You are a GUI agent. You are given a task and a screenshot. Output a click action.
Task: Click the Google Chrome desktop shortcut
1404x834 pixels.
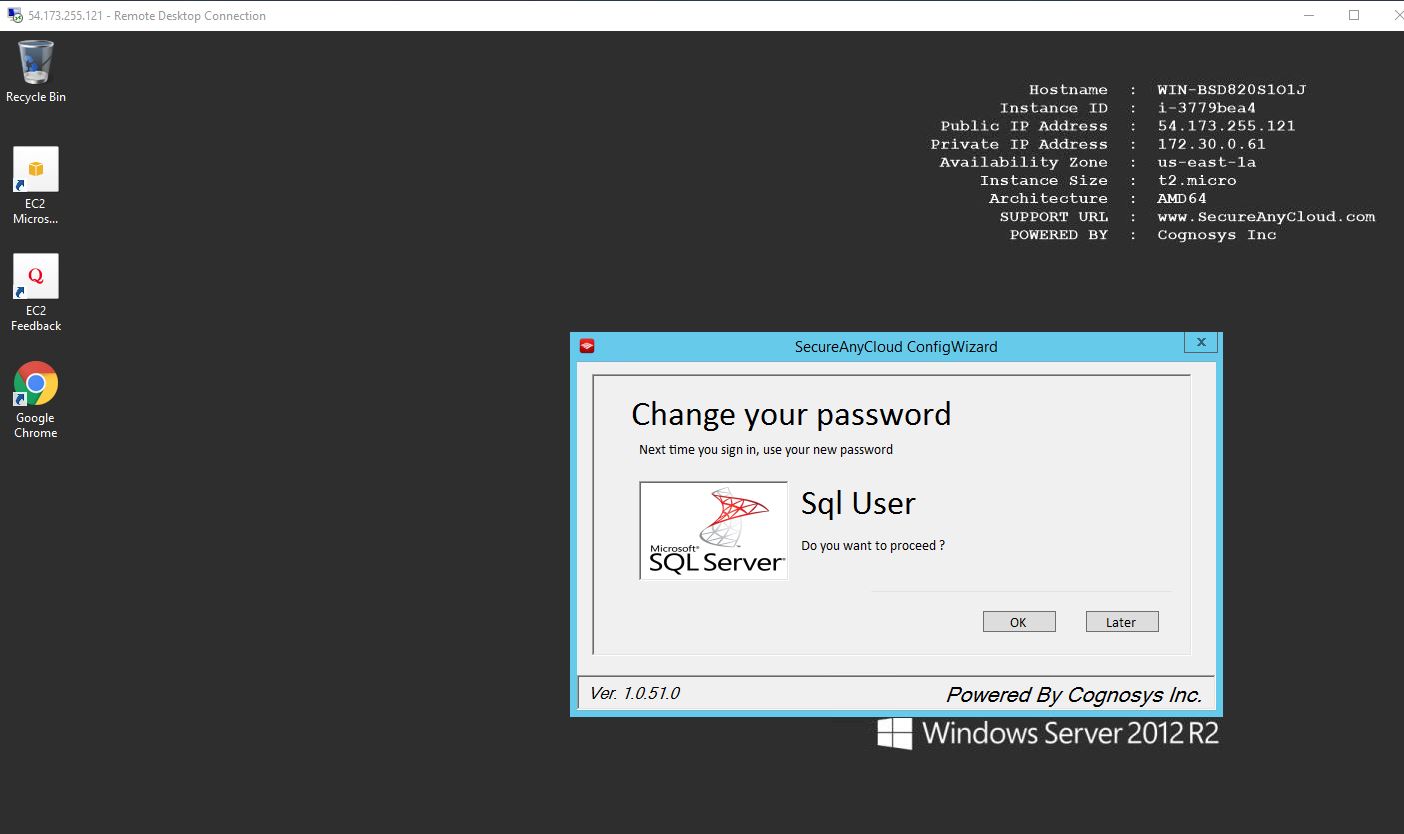pos(36,385)
